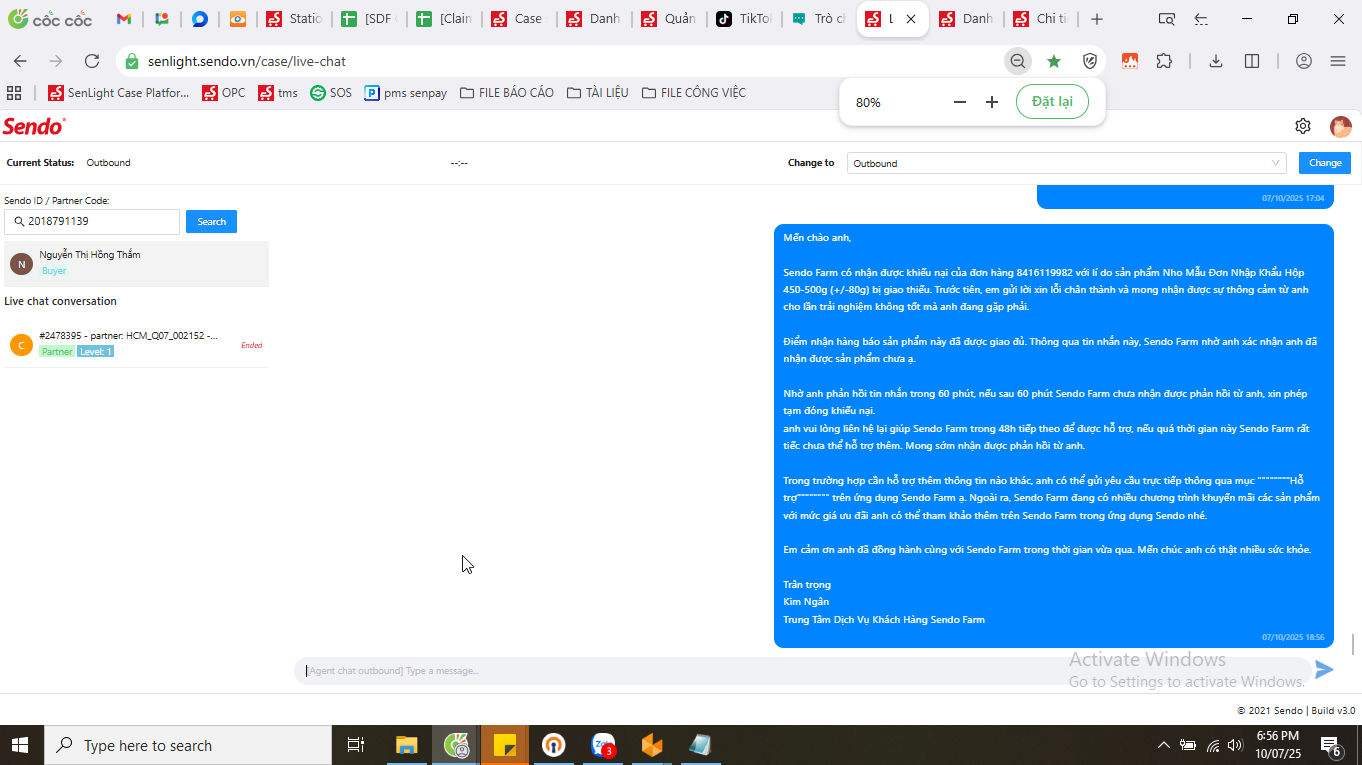1362x765 pixels.
Task: Switch to the [SDF tab
Action: 369,19
